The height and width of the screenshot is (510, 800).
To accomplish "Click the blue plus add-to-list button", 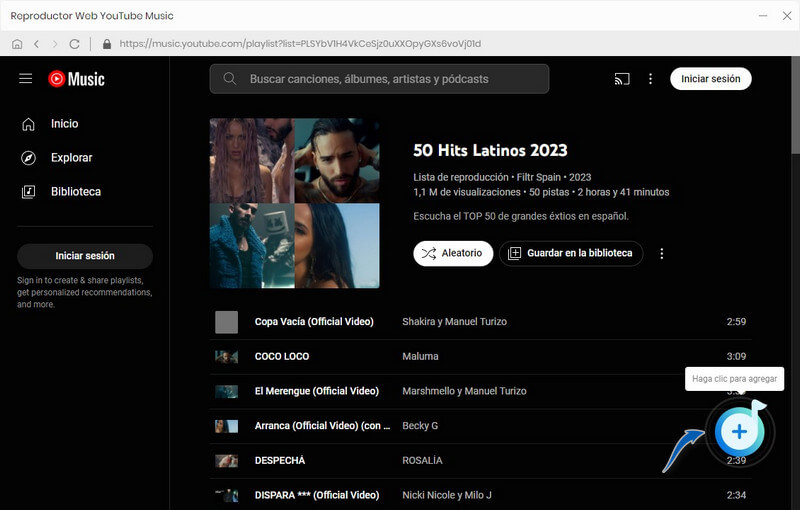I will [739, 432].
